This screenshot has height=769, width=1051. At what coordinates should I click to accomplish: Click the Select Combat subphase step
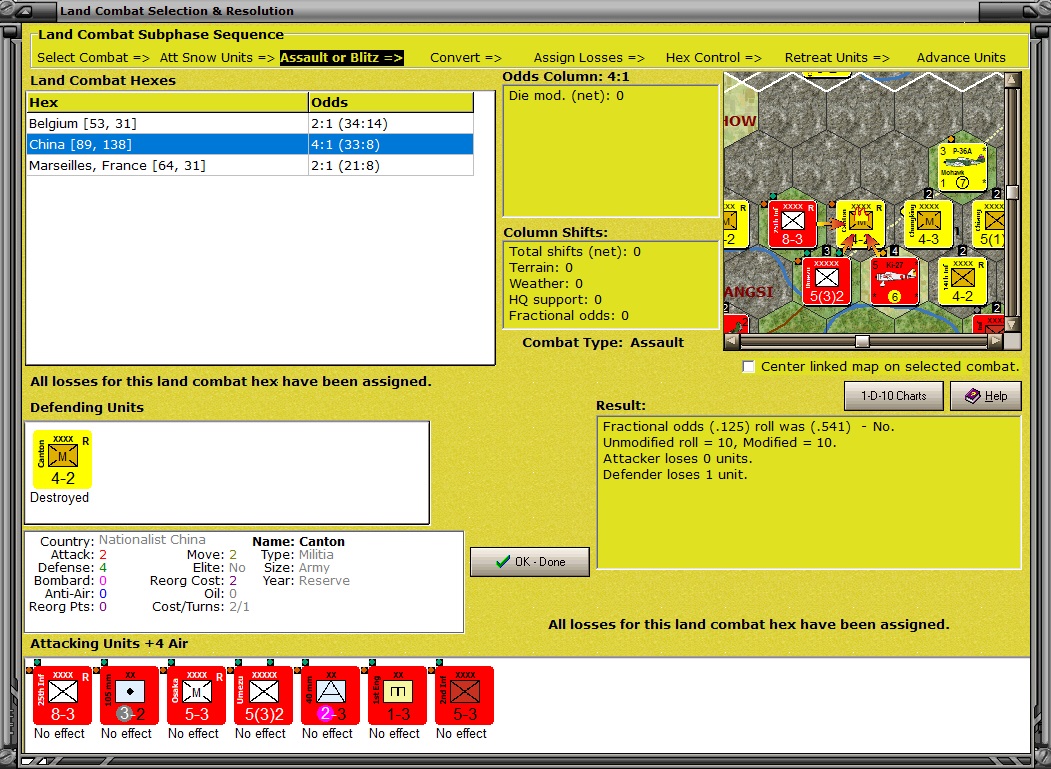click(93, 58)
